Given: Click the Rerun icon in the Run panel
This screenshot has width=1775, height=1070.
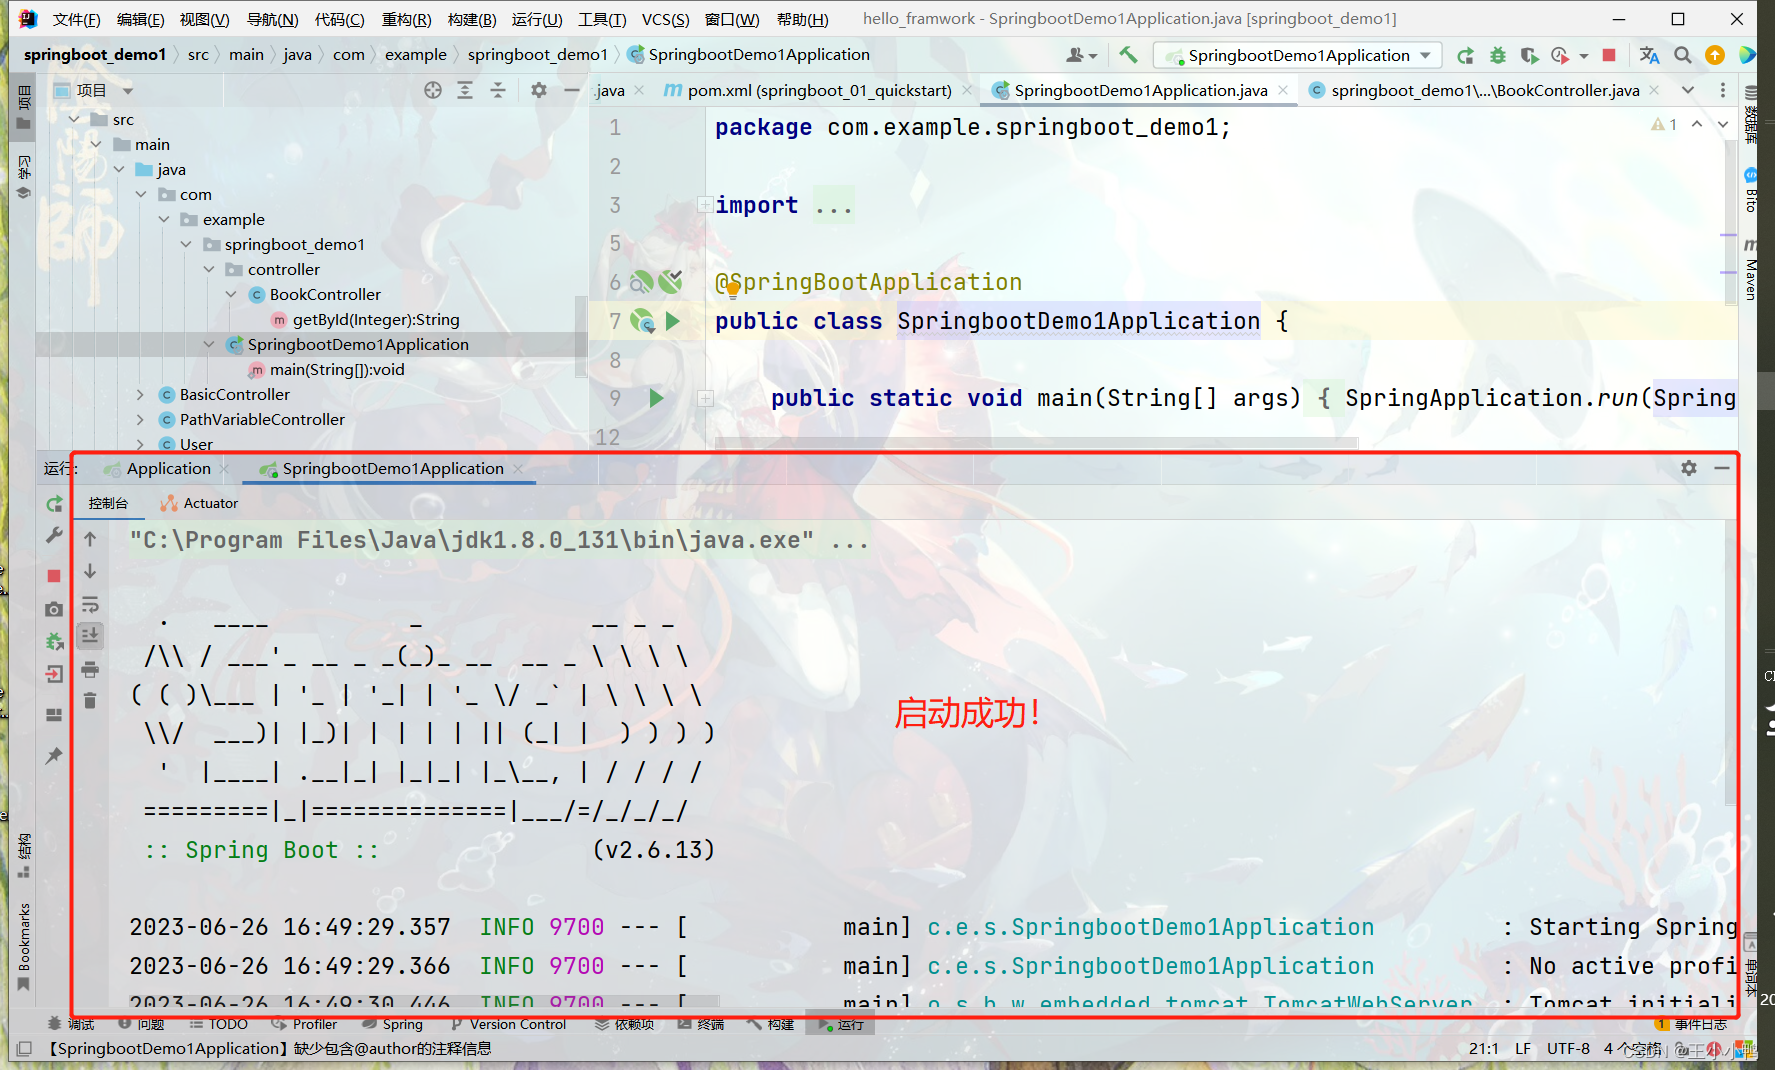Looking at the screenshot, I should (x=54, y=504).
